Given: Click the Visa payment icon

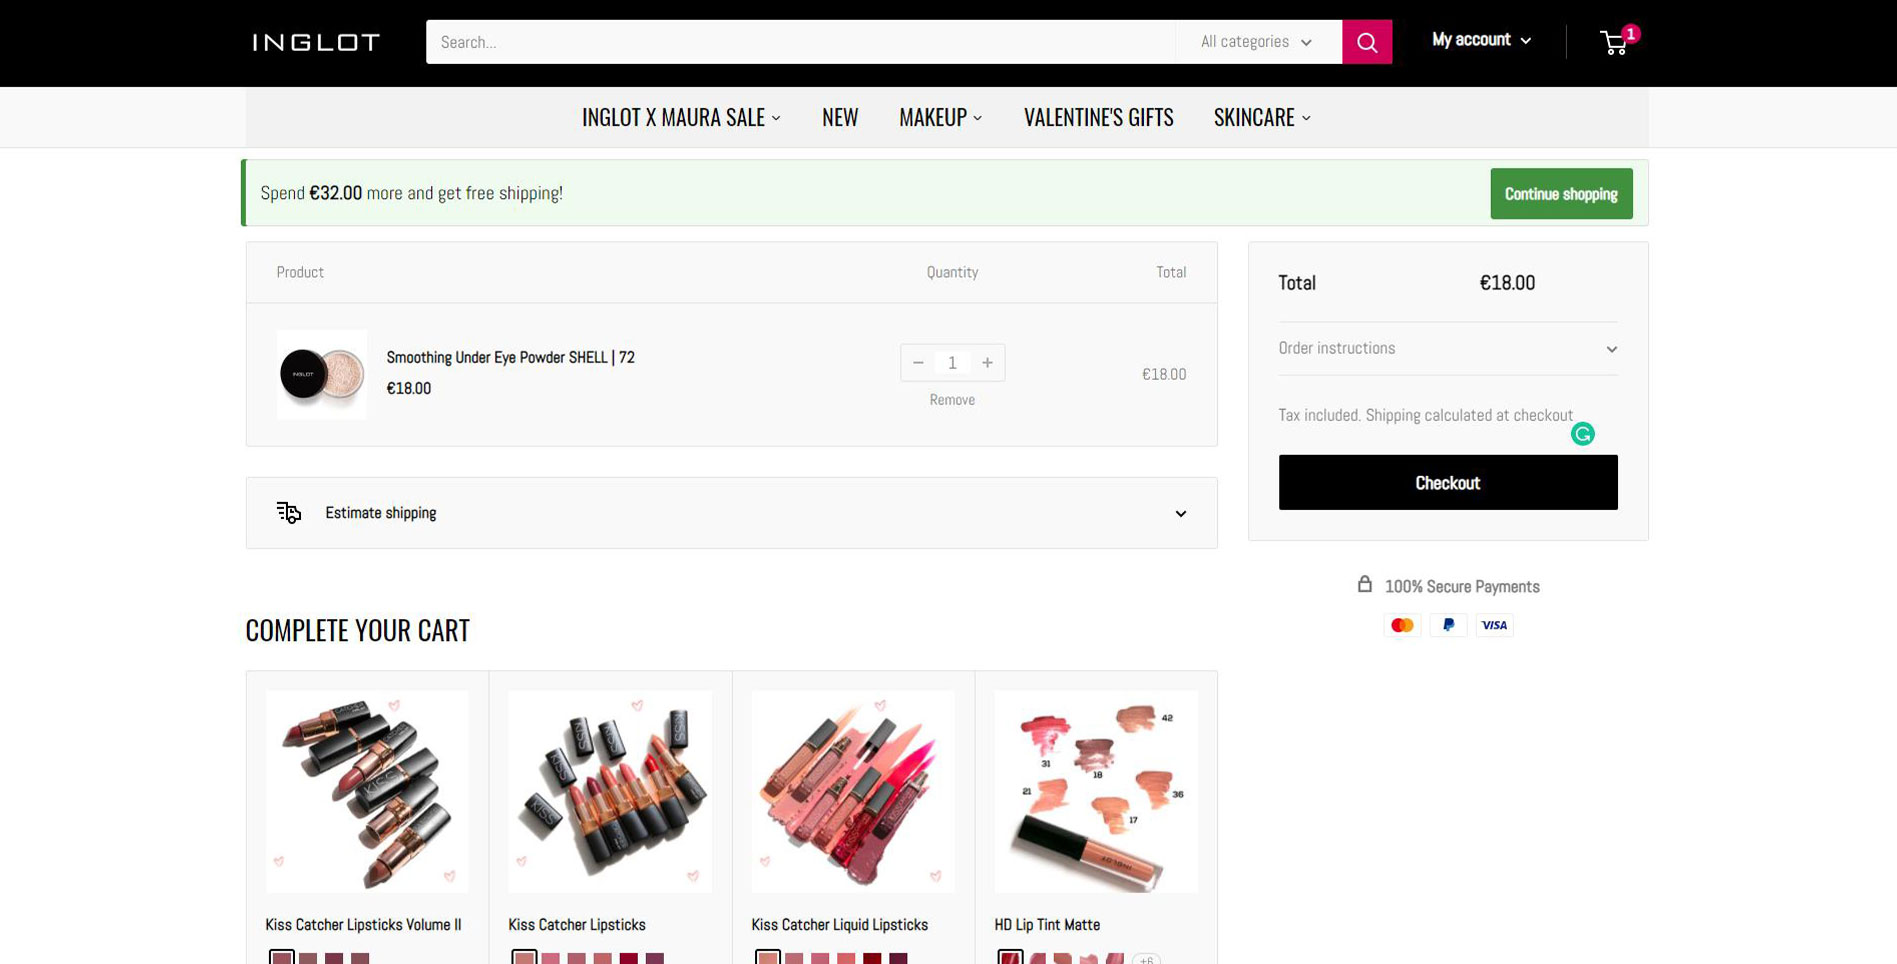Looking at the screenshot, I should tap(1494, 625).
